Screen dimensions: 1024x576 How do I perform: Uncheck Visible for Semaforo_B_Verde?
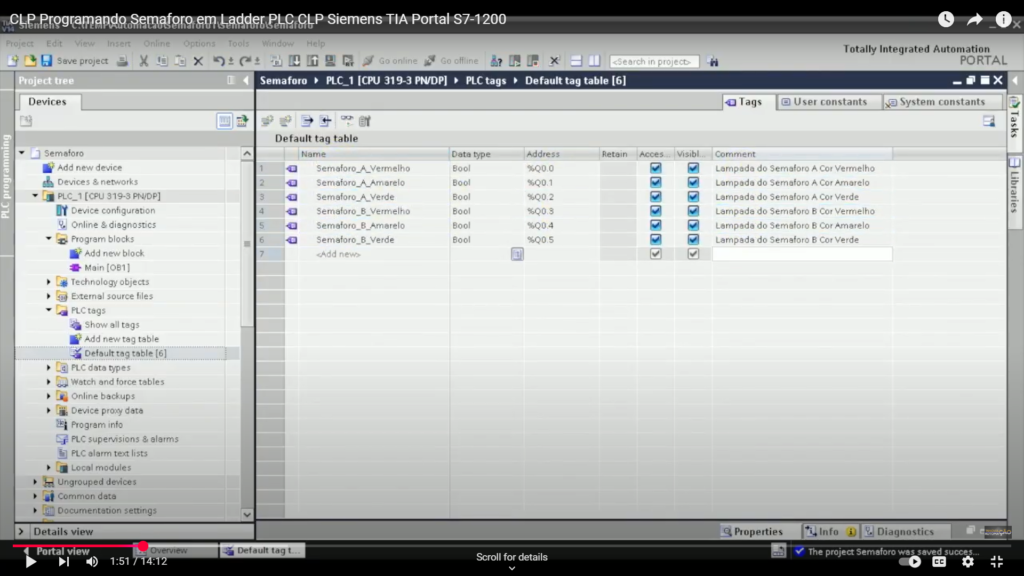pyautogui.click(x=693, y=240)
